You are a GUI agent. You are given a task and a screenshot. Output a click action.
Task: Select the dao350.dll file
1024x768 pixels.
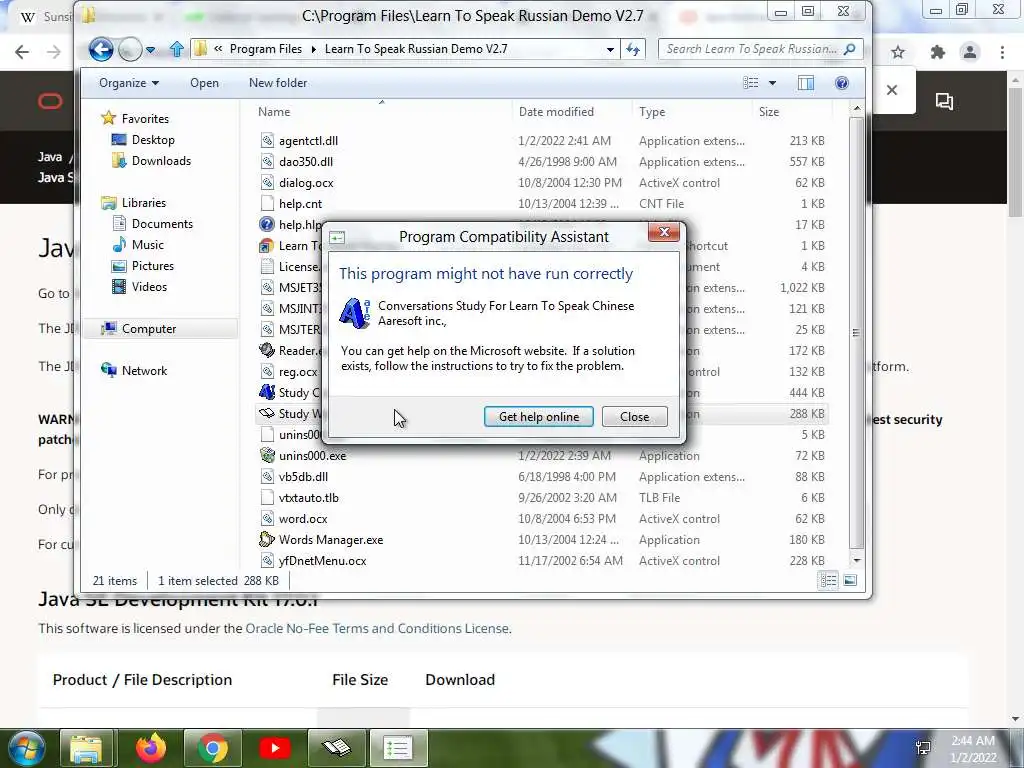coord(306,161)
